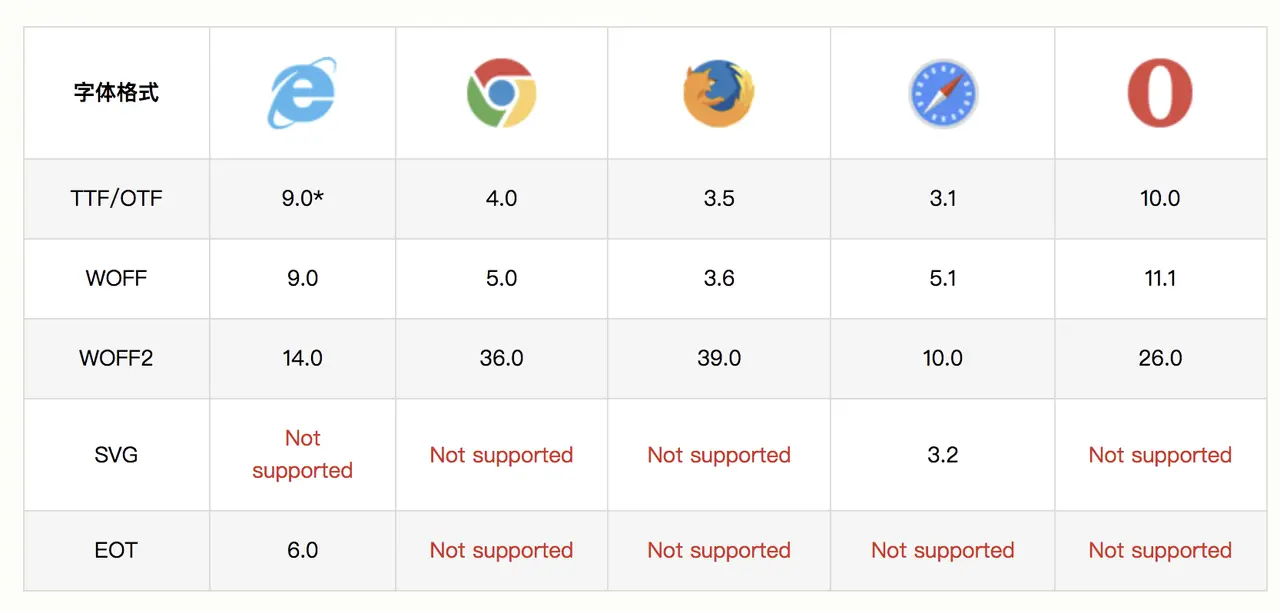
Task: Select the 字体格式 header cell
Action: click(x=116, y=93)
